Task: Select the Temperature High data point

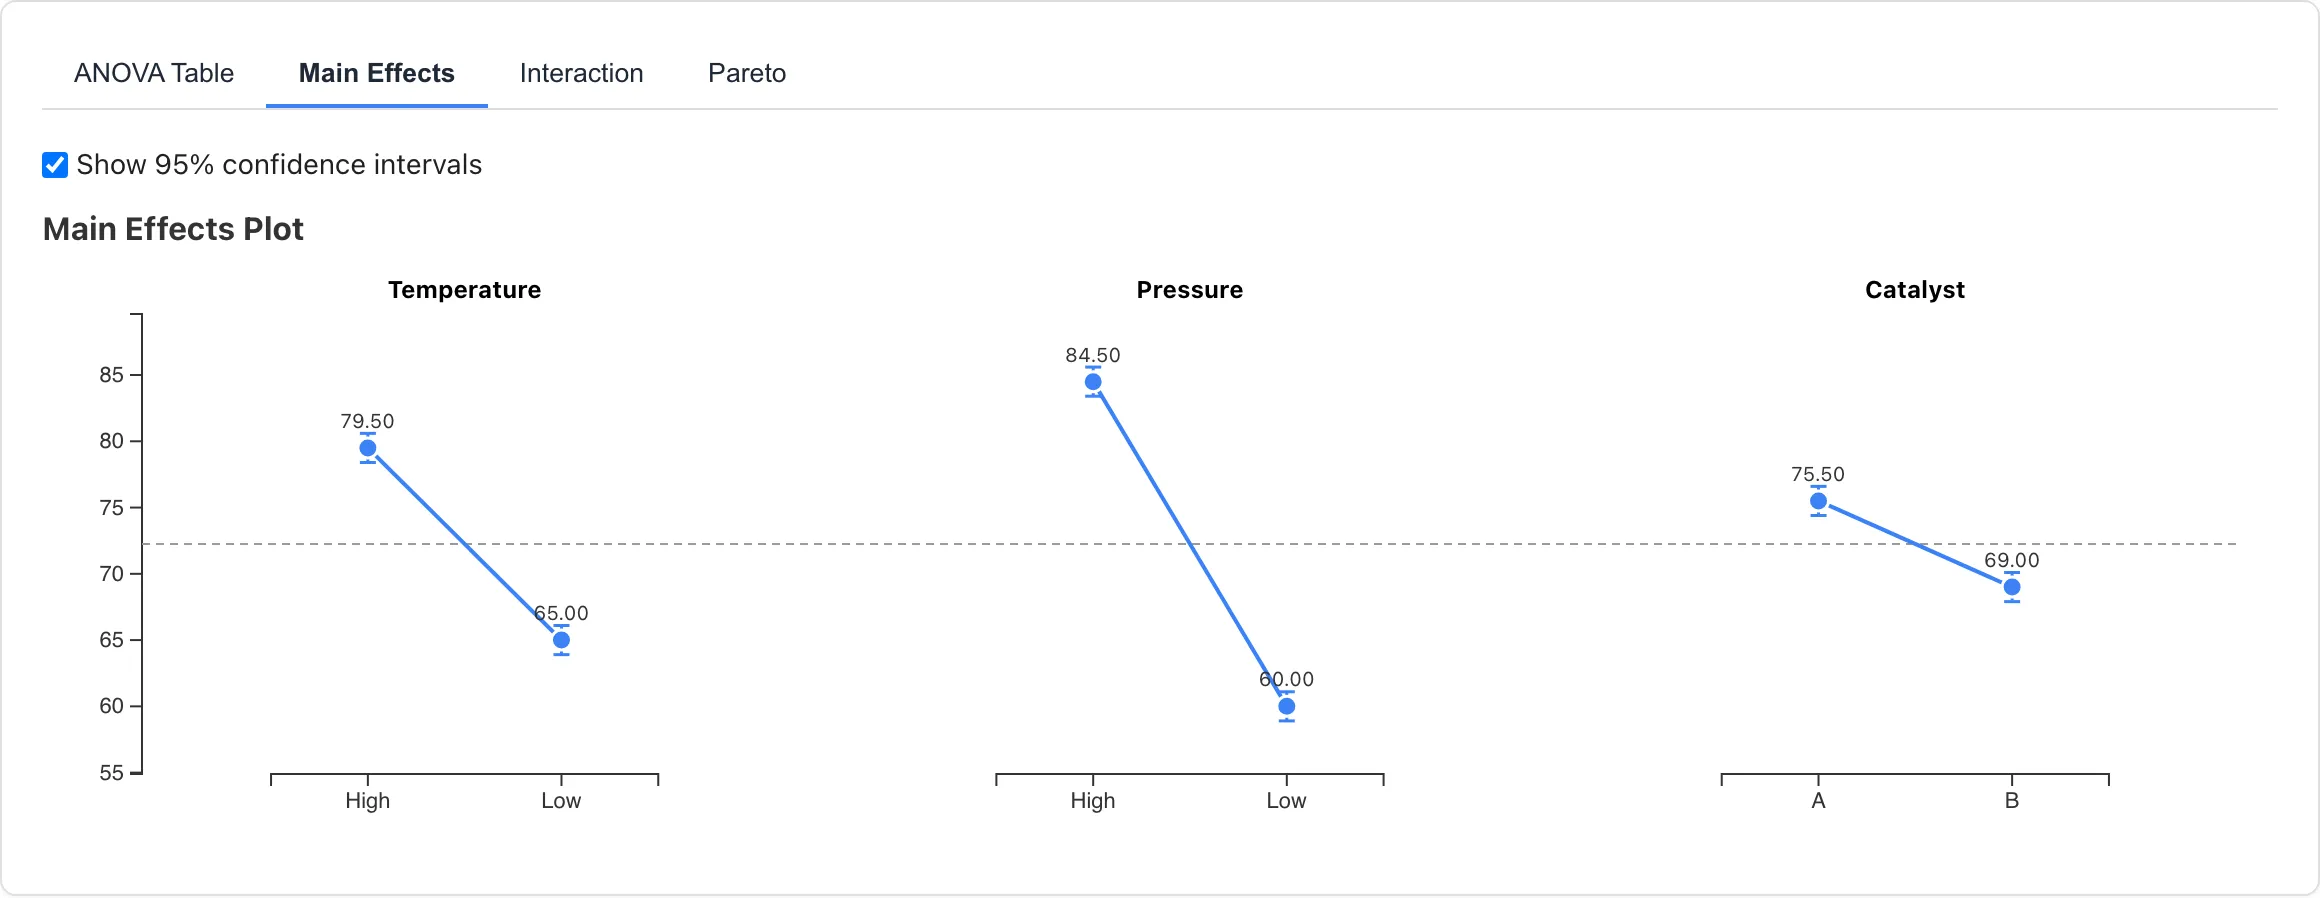Action: (367, 449)
